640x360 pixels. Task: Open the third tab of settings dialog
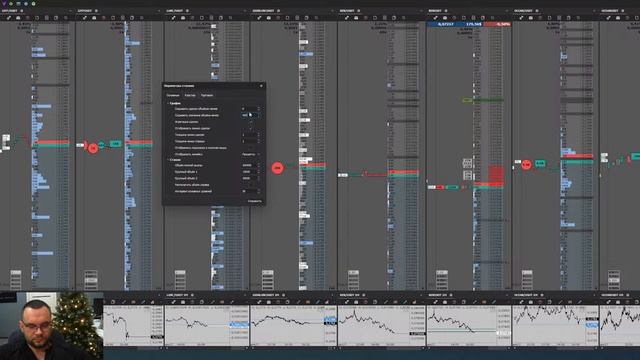(x=207, y=95)
